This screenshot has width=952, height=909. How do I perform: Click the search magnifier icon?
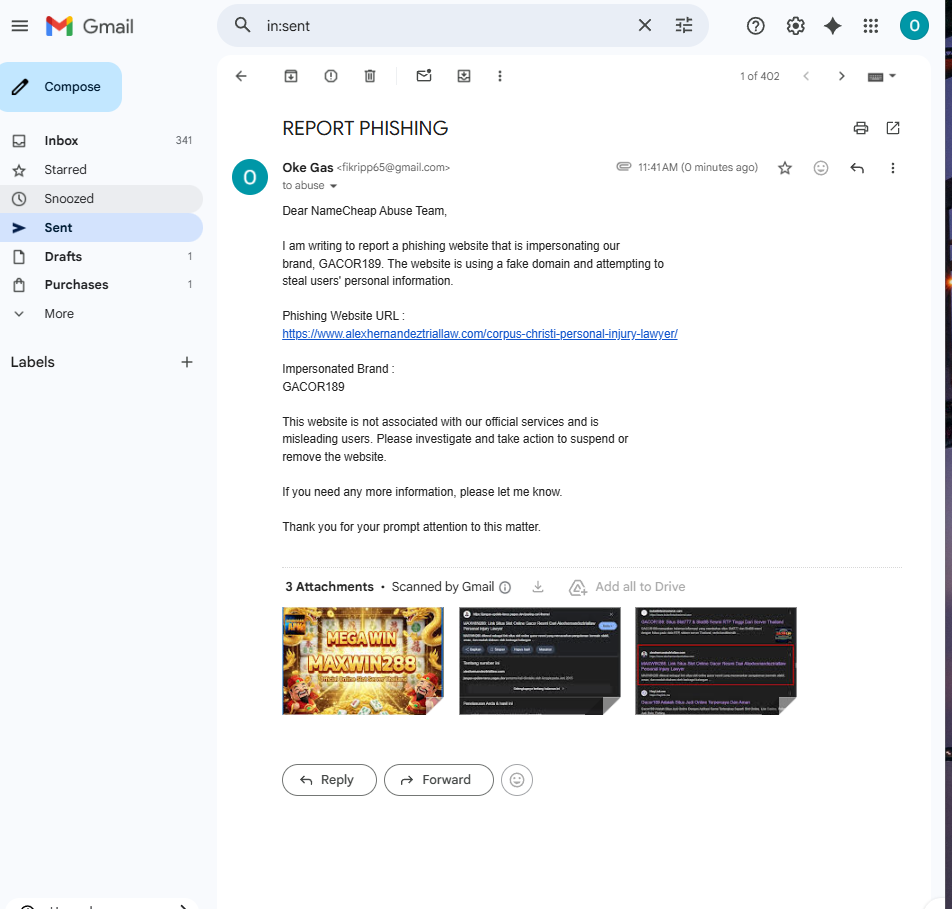click(x=243, y=26)
